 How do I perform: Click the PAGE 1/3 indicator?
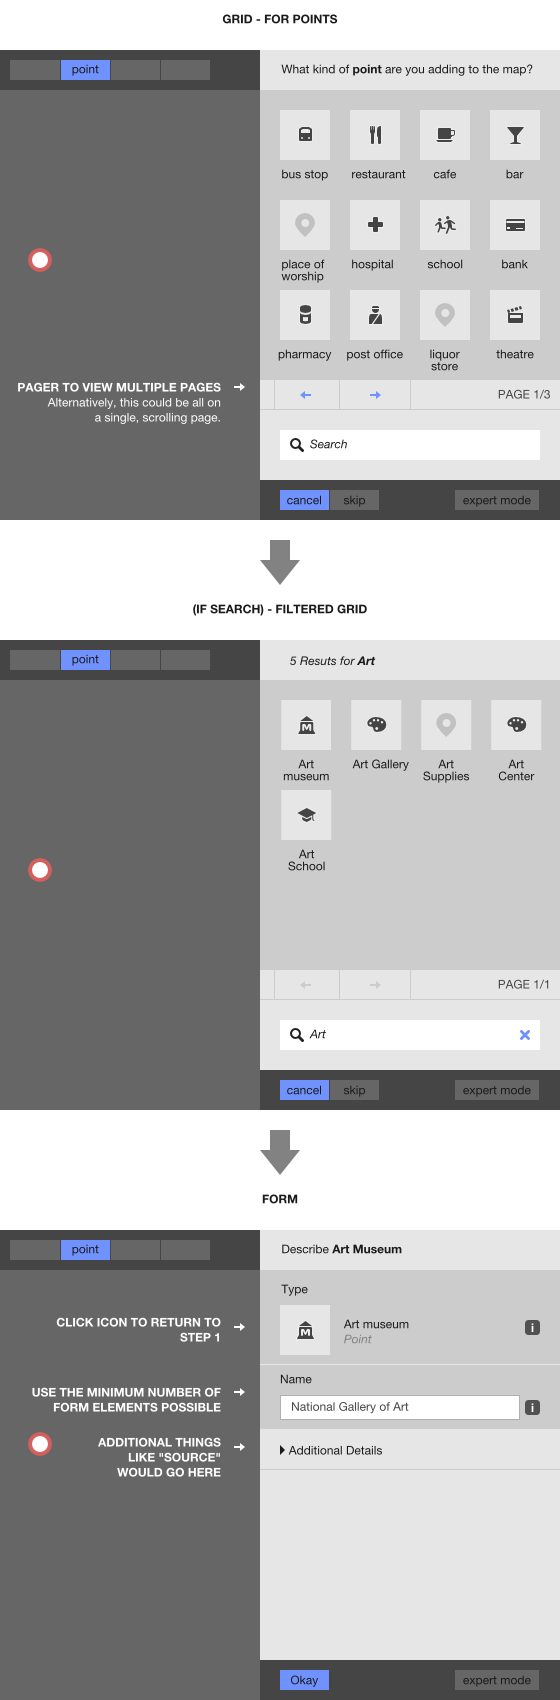(524, 395)
